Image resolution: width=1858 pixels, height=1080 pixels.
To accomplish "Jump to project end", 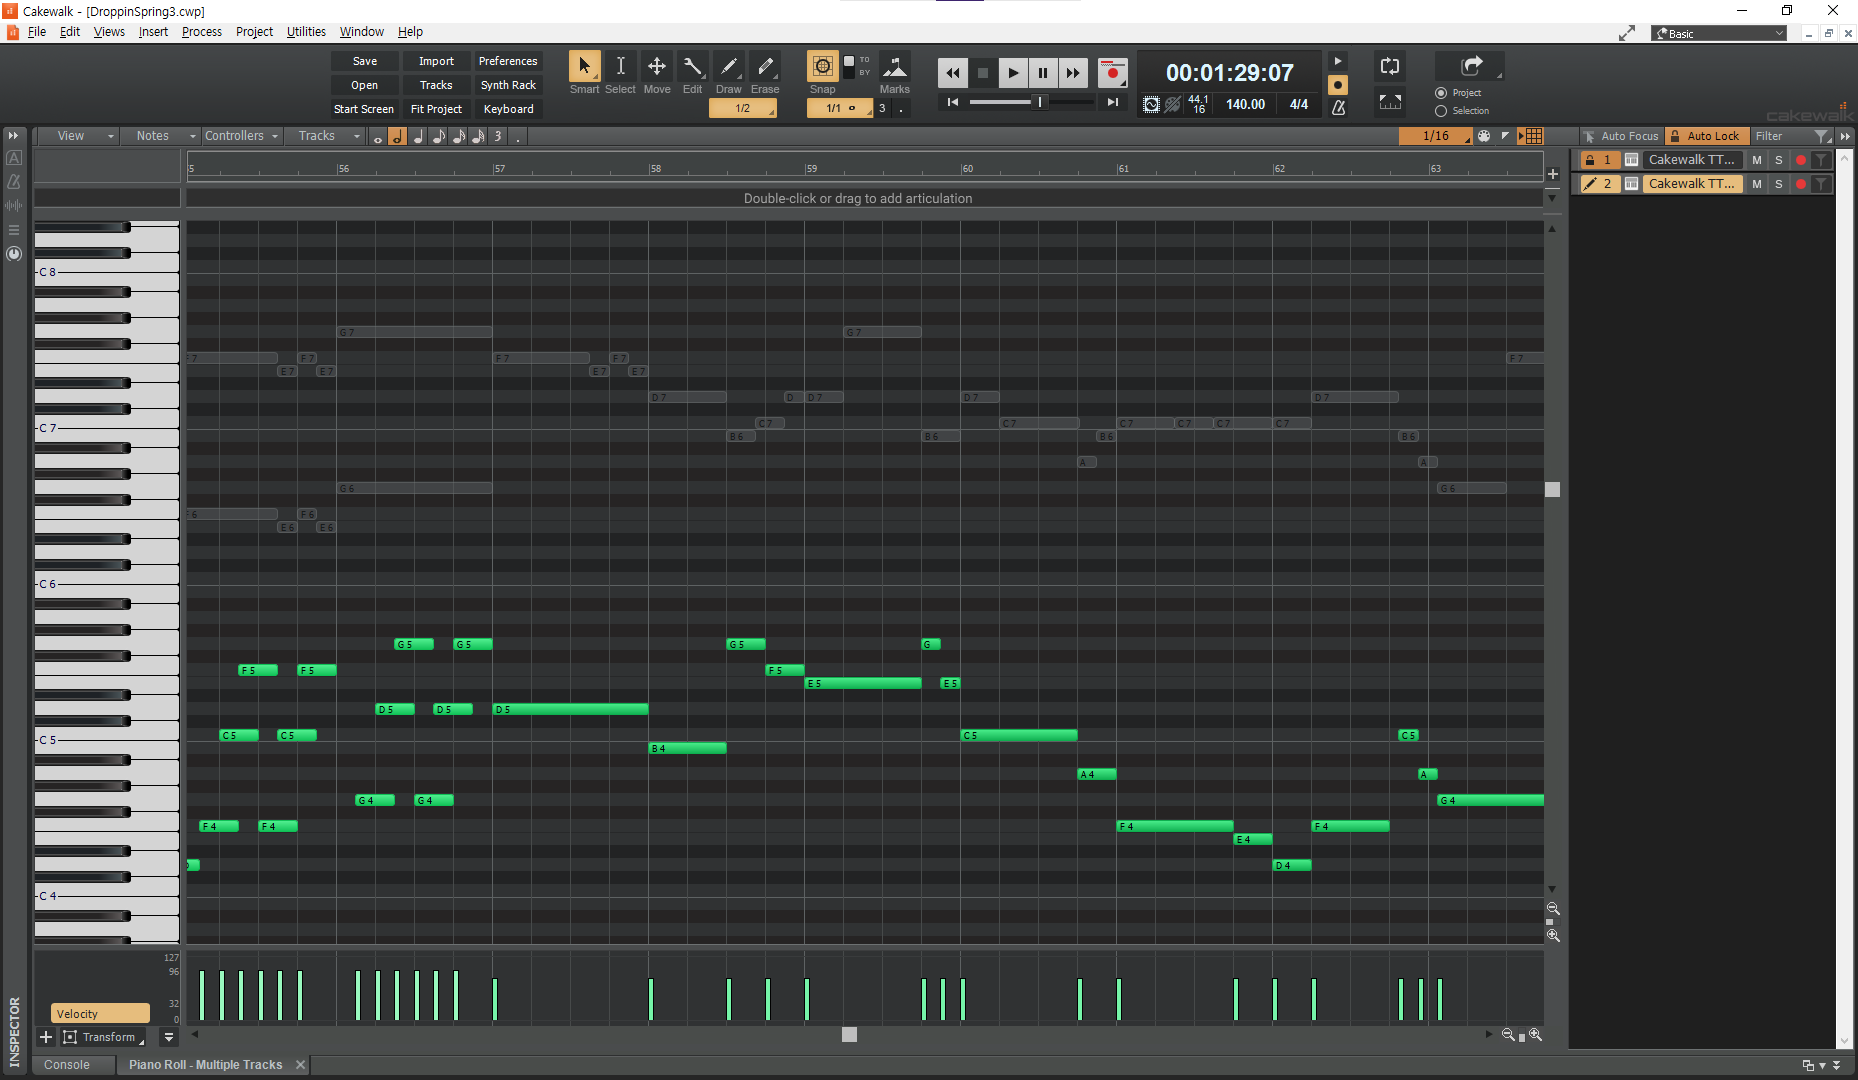I will [1112, 102].
